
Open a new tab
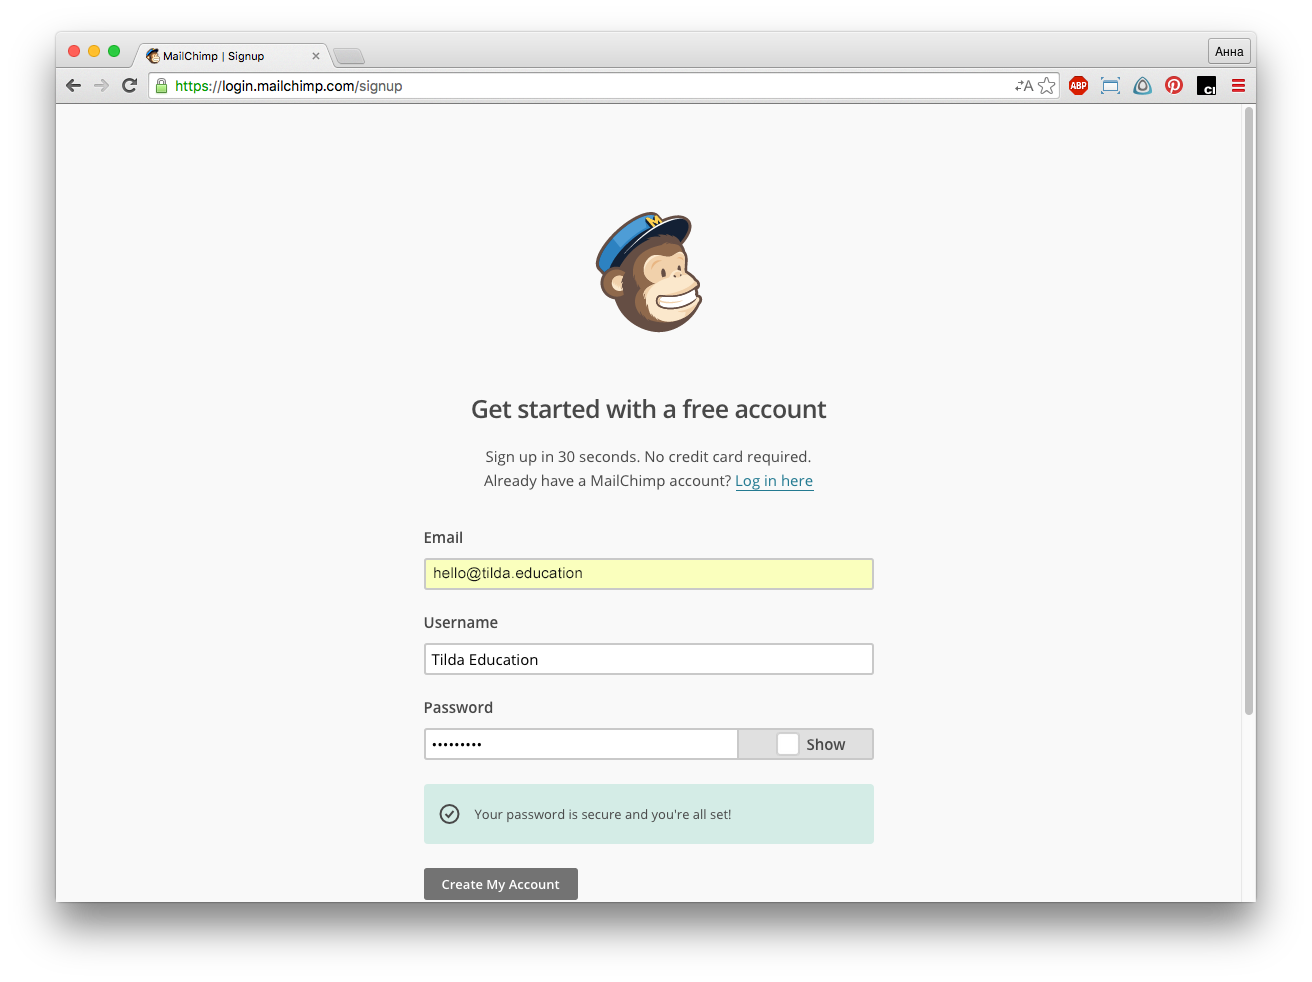point(349,56)
